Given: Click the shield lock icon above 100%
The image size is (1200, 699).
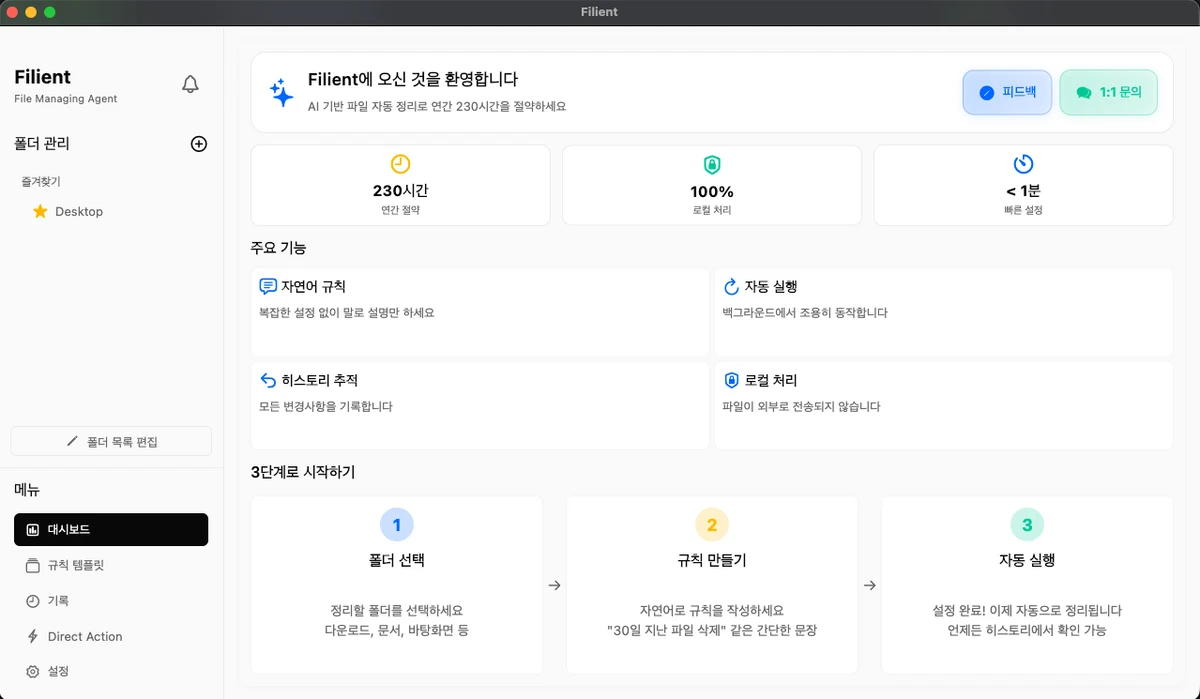Looking at the screenshot, I should tap(712, 165).
